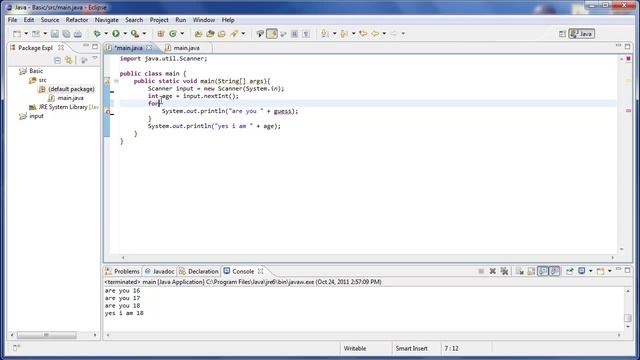Click the Search flashlight toolbar icon
Viewport: 640px width, 360px height.
click(234, 34)
